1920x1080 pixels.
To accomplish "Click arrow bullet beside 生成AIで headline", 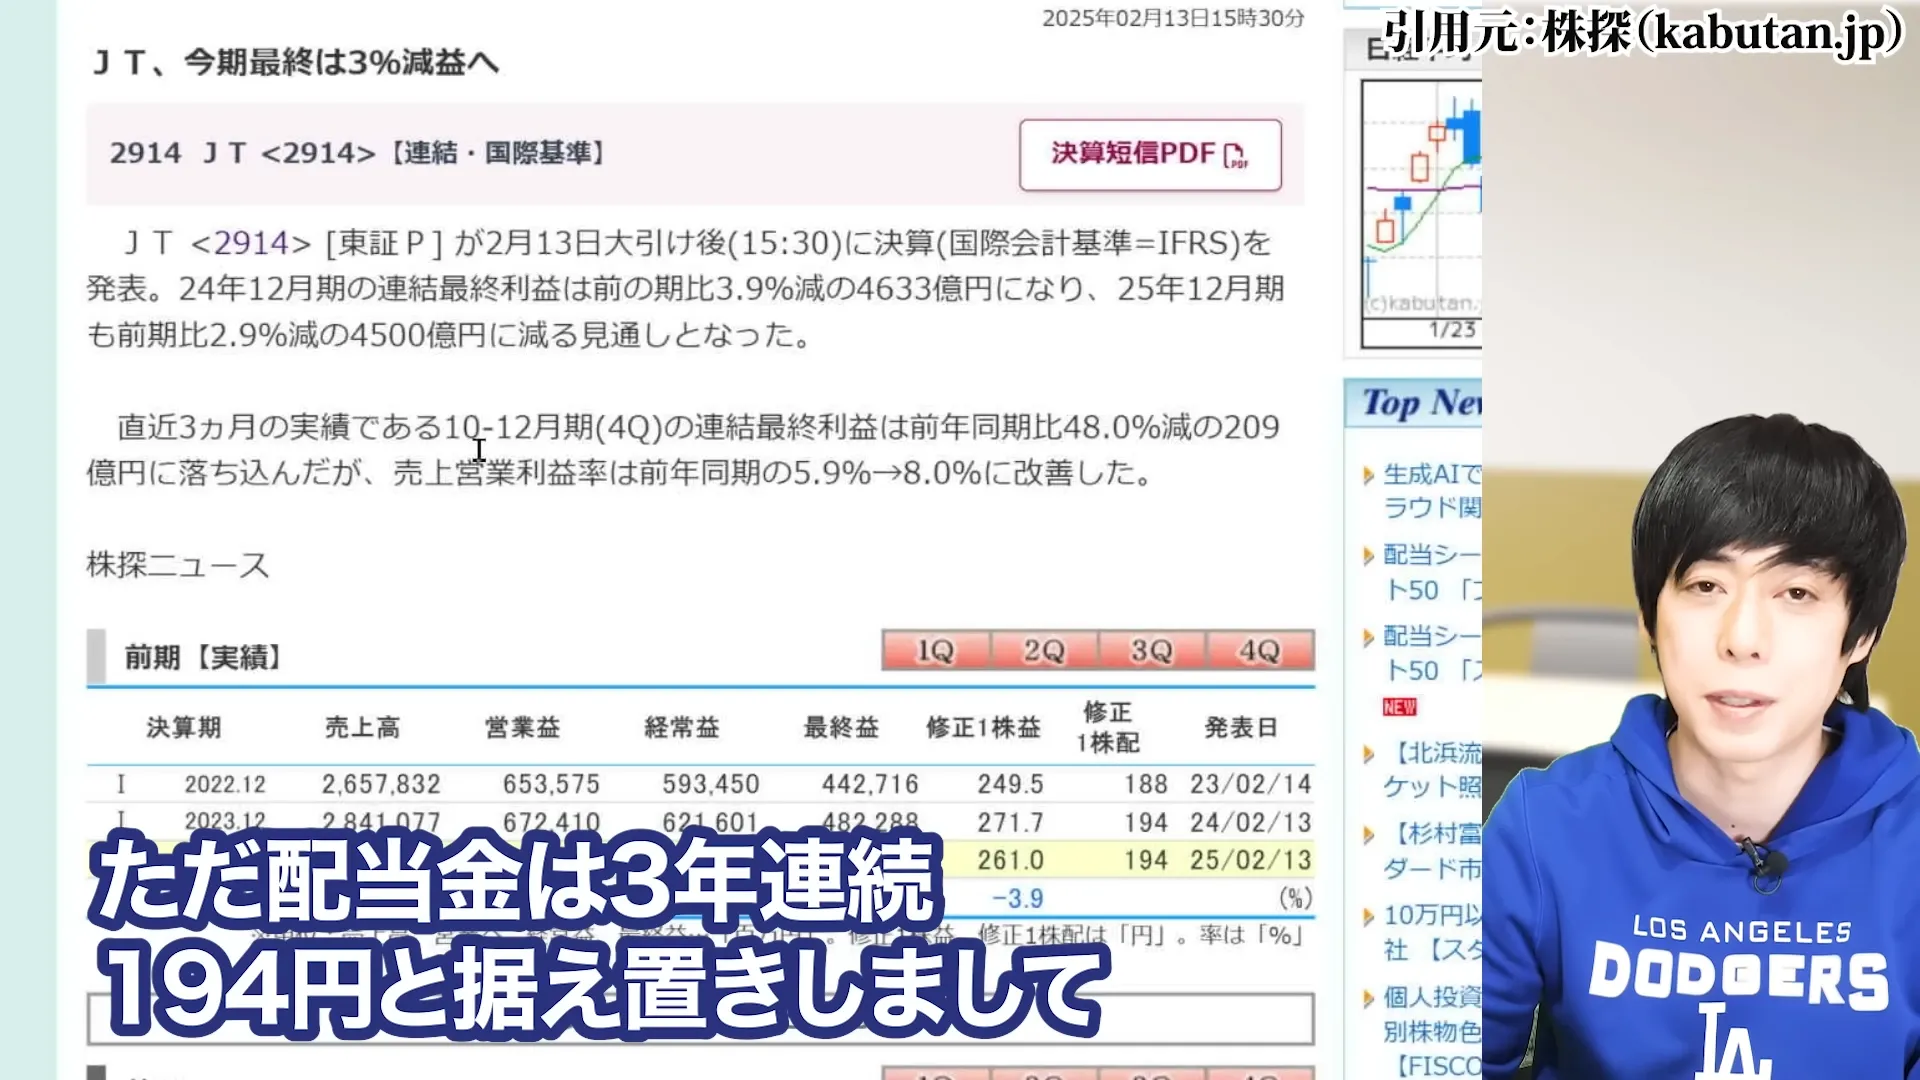I will pyautogui.click(x=1368, y=475).
